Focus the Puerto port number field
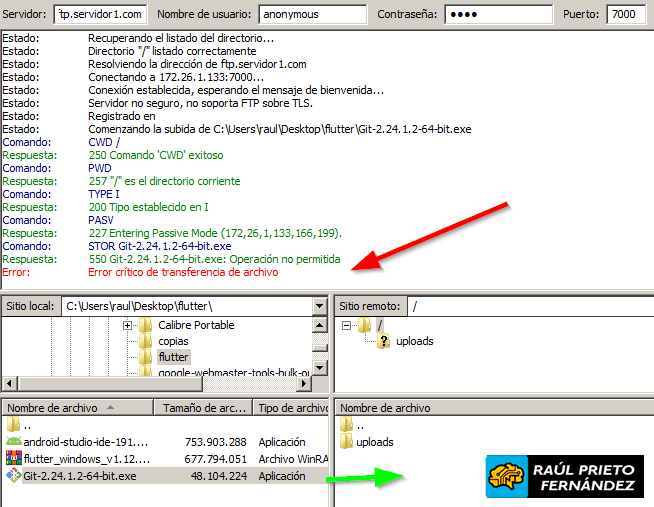654x507 pixels. click(629, 15)
